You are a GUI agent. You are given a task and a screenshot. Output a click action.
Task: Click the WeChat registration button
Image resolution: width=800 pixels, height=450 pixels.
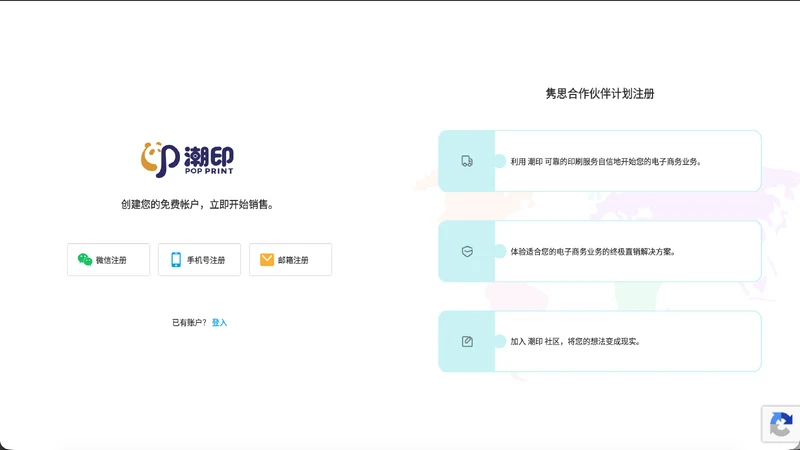109,260
